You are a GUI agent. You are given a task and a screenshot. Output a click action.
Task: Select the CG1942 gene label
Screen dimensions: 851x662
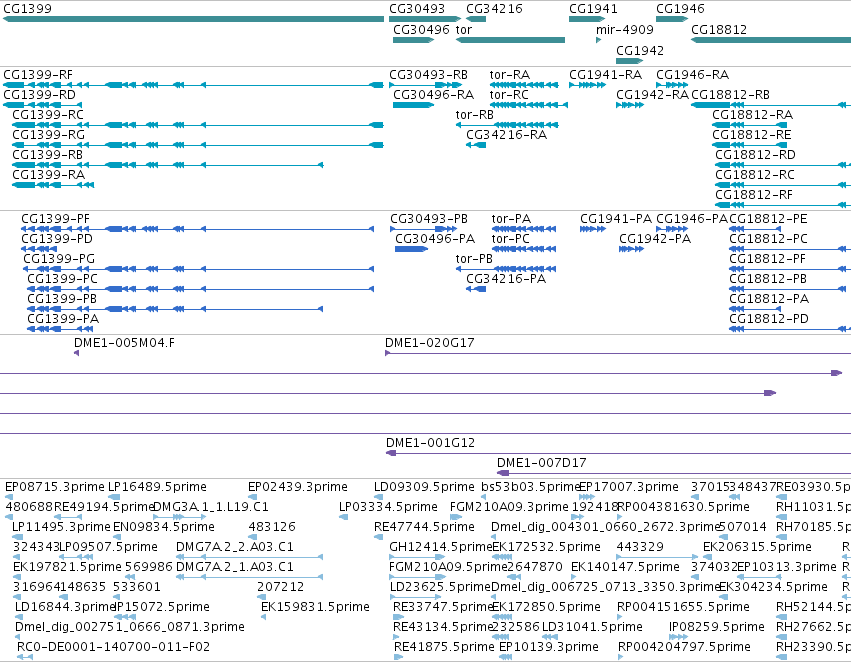[639, 50]
